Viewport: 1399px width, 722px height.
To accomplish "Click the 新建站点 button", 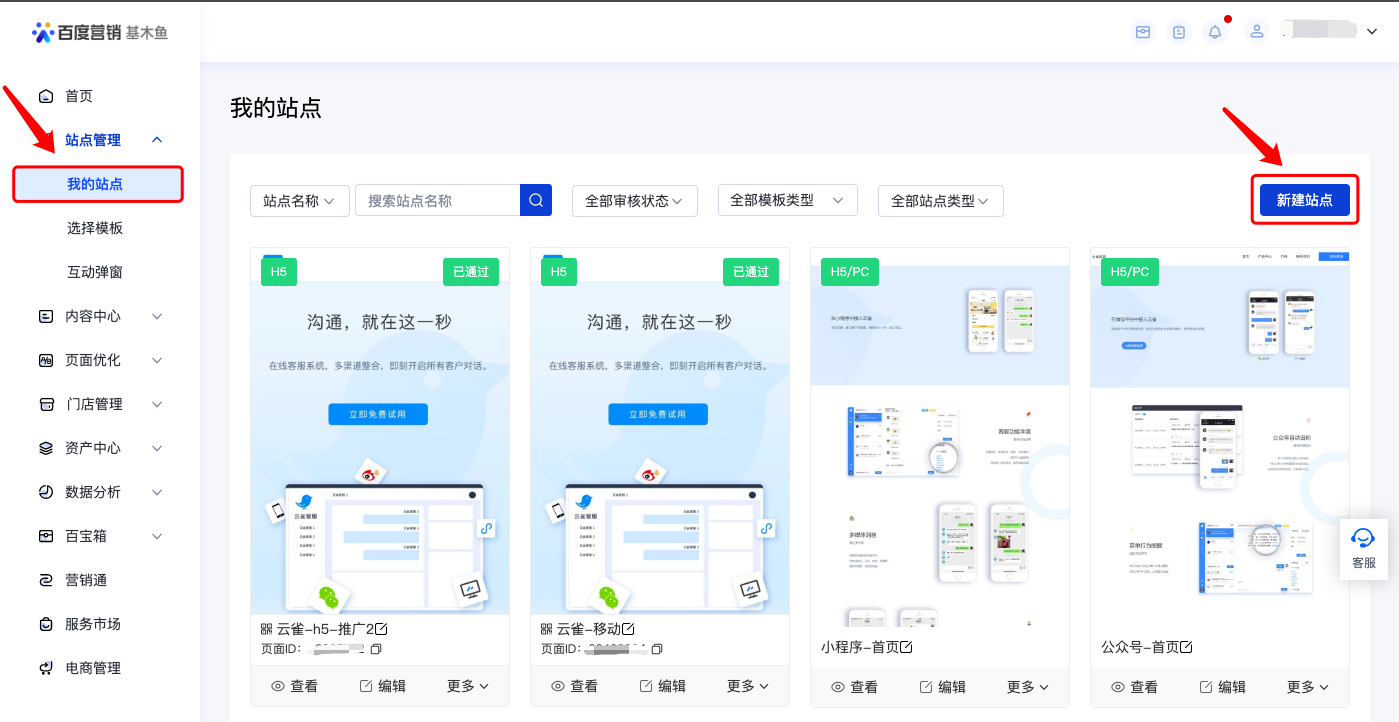I will (1304, 199).
